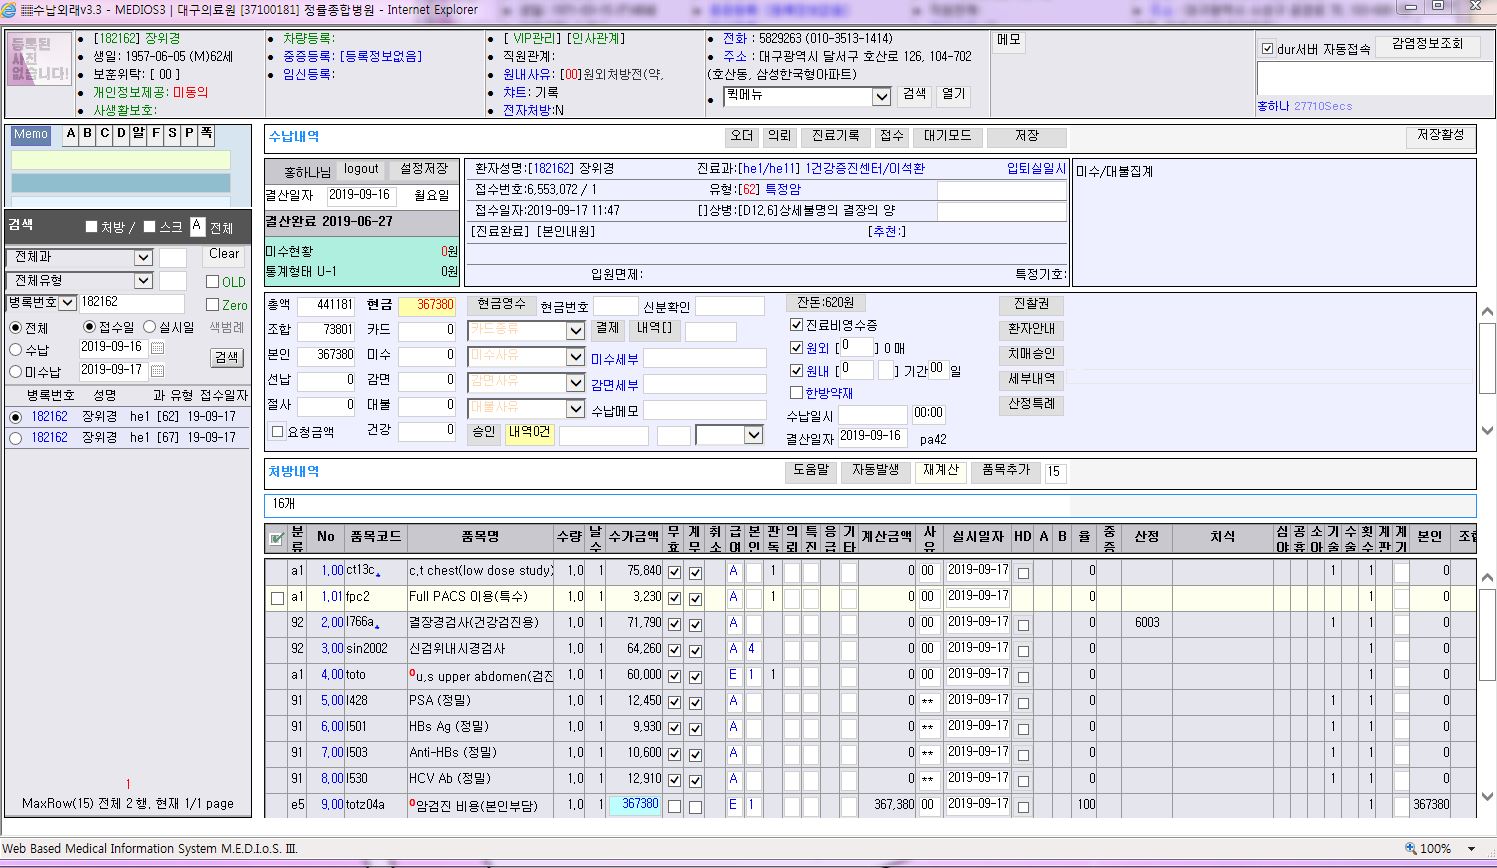Image resolution: width=1497 pixels, height=868 pixels.
Task: Select the 폭 letter tab next to Memo
Action: tap(206, 134)
